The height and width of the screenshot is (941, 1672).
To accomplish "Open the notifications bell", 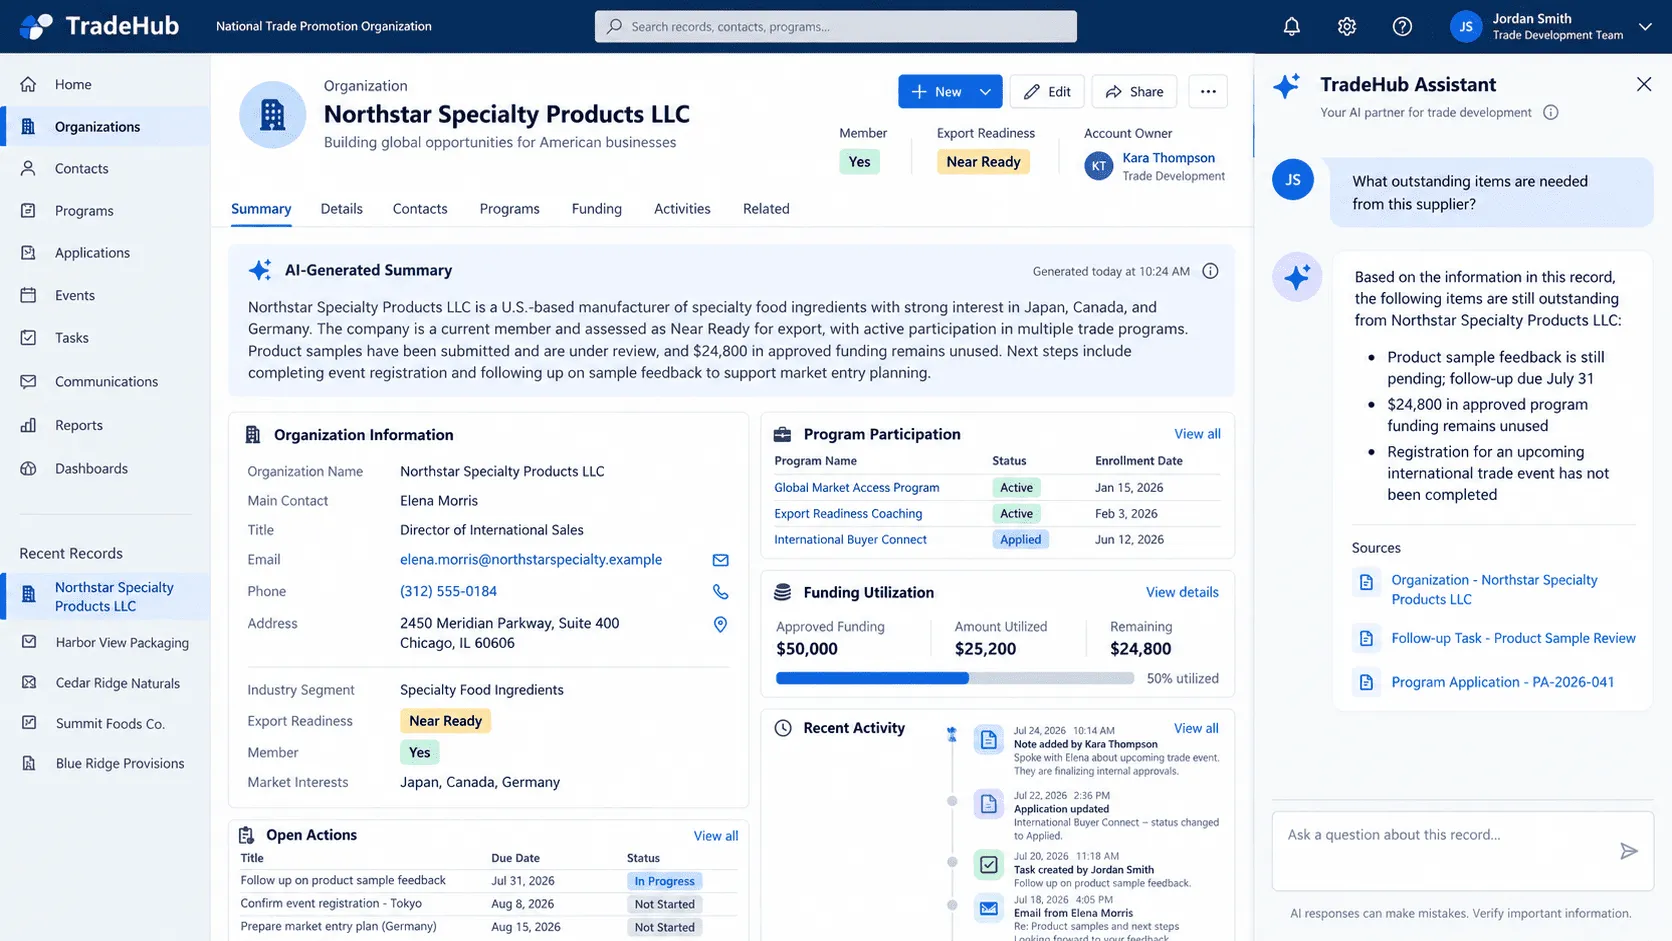I will pyautogui.click(x=1292, y=27).
